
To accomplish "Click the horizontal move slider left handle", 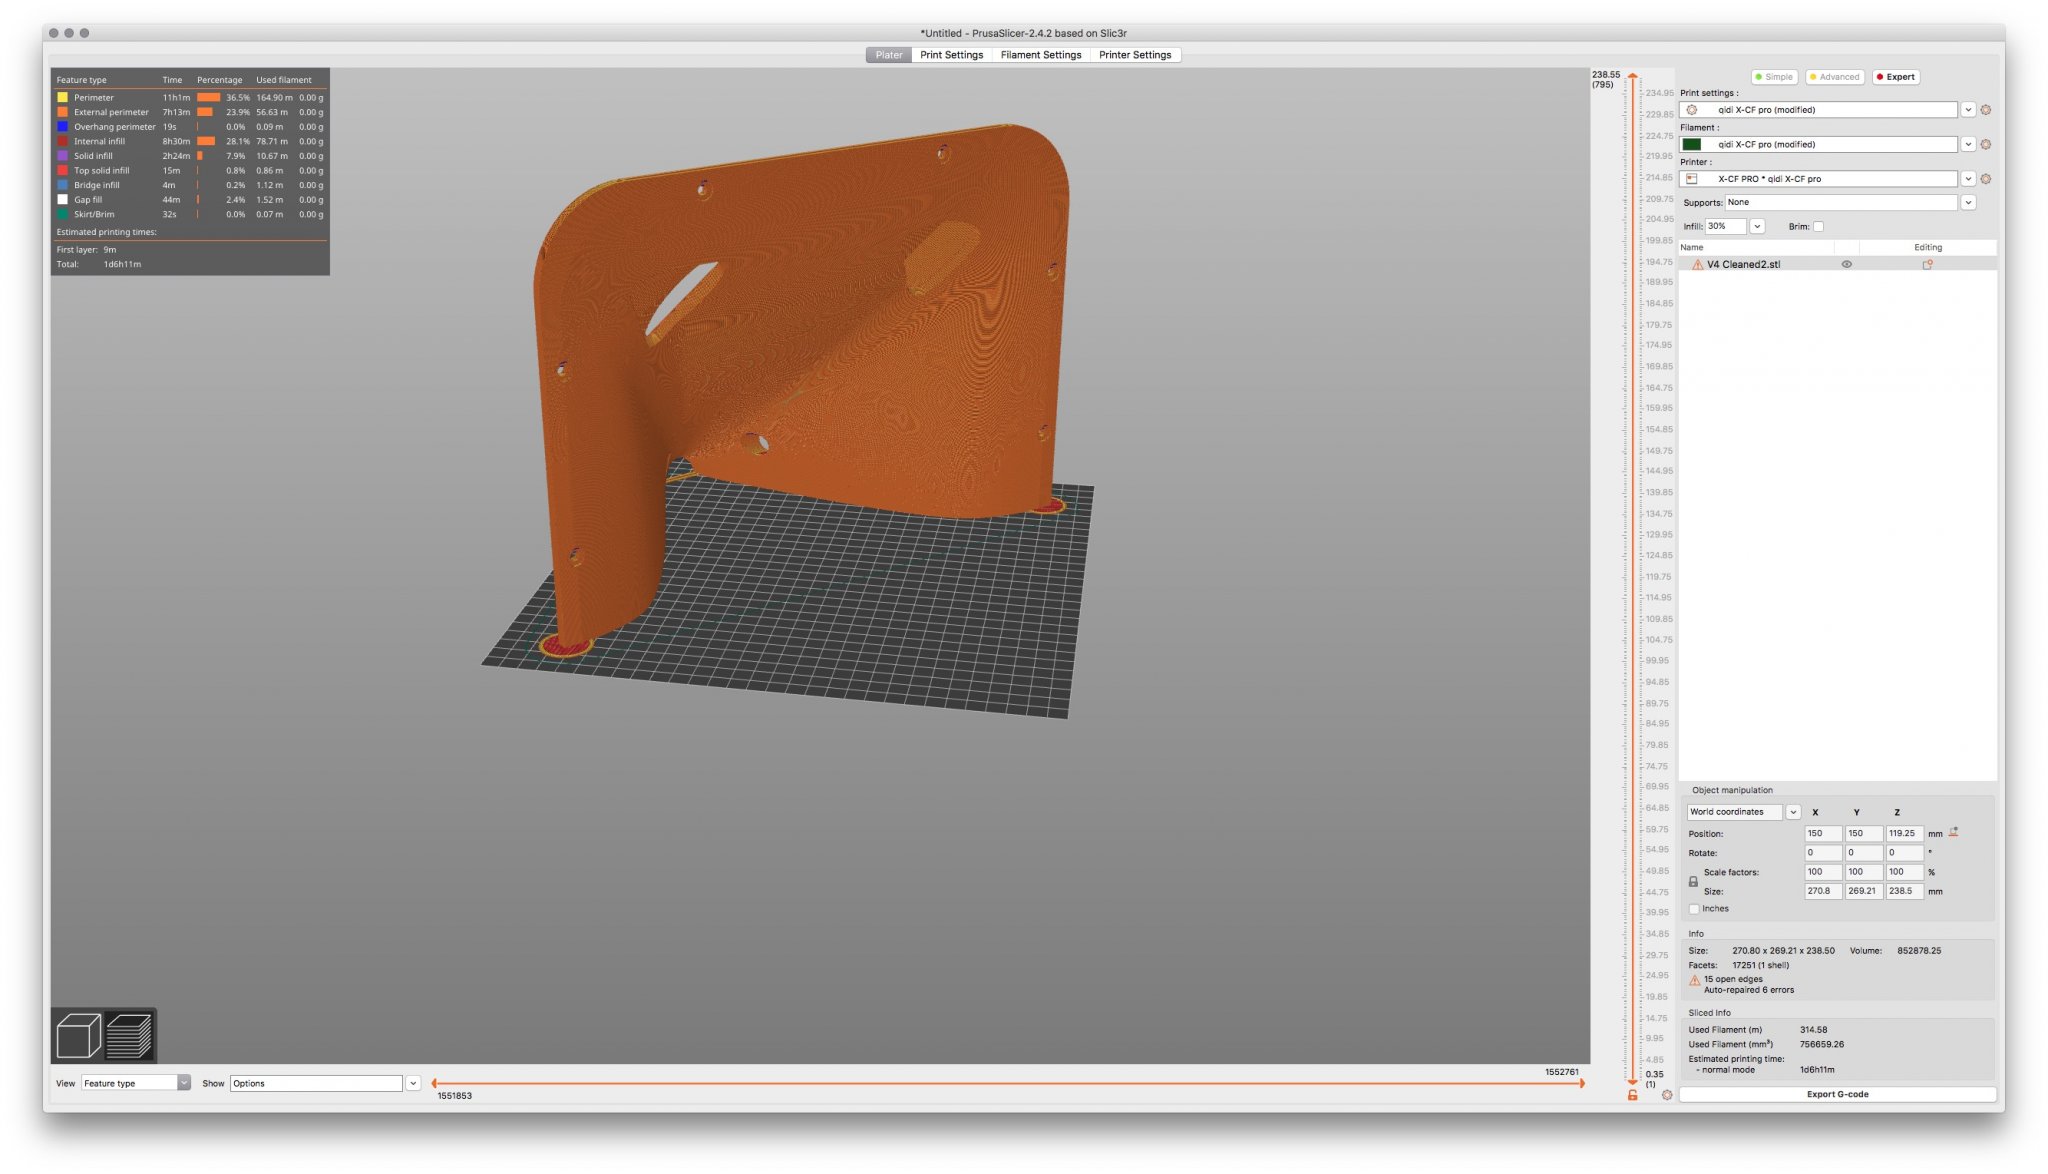I will click(x=434, y=1083).
